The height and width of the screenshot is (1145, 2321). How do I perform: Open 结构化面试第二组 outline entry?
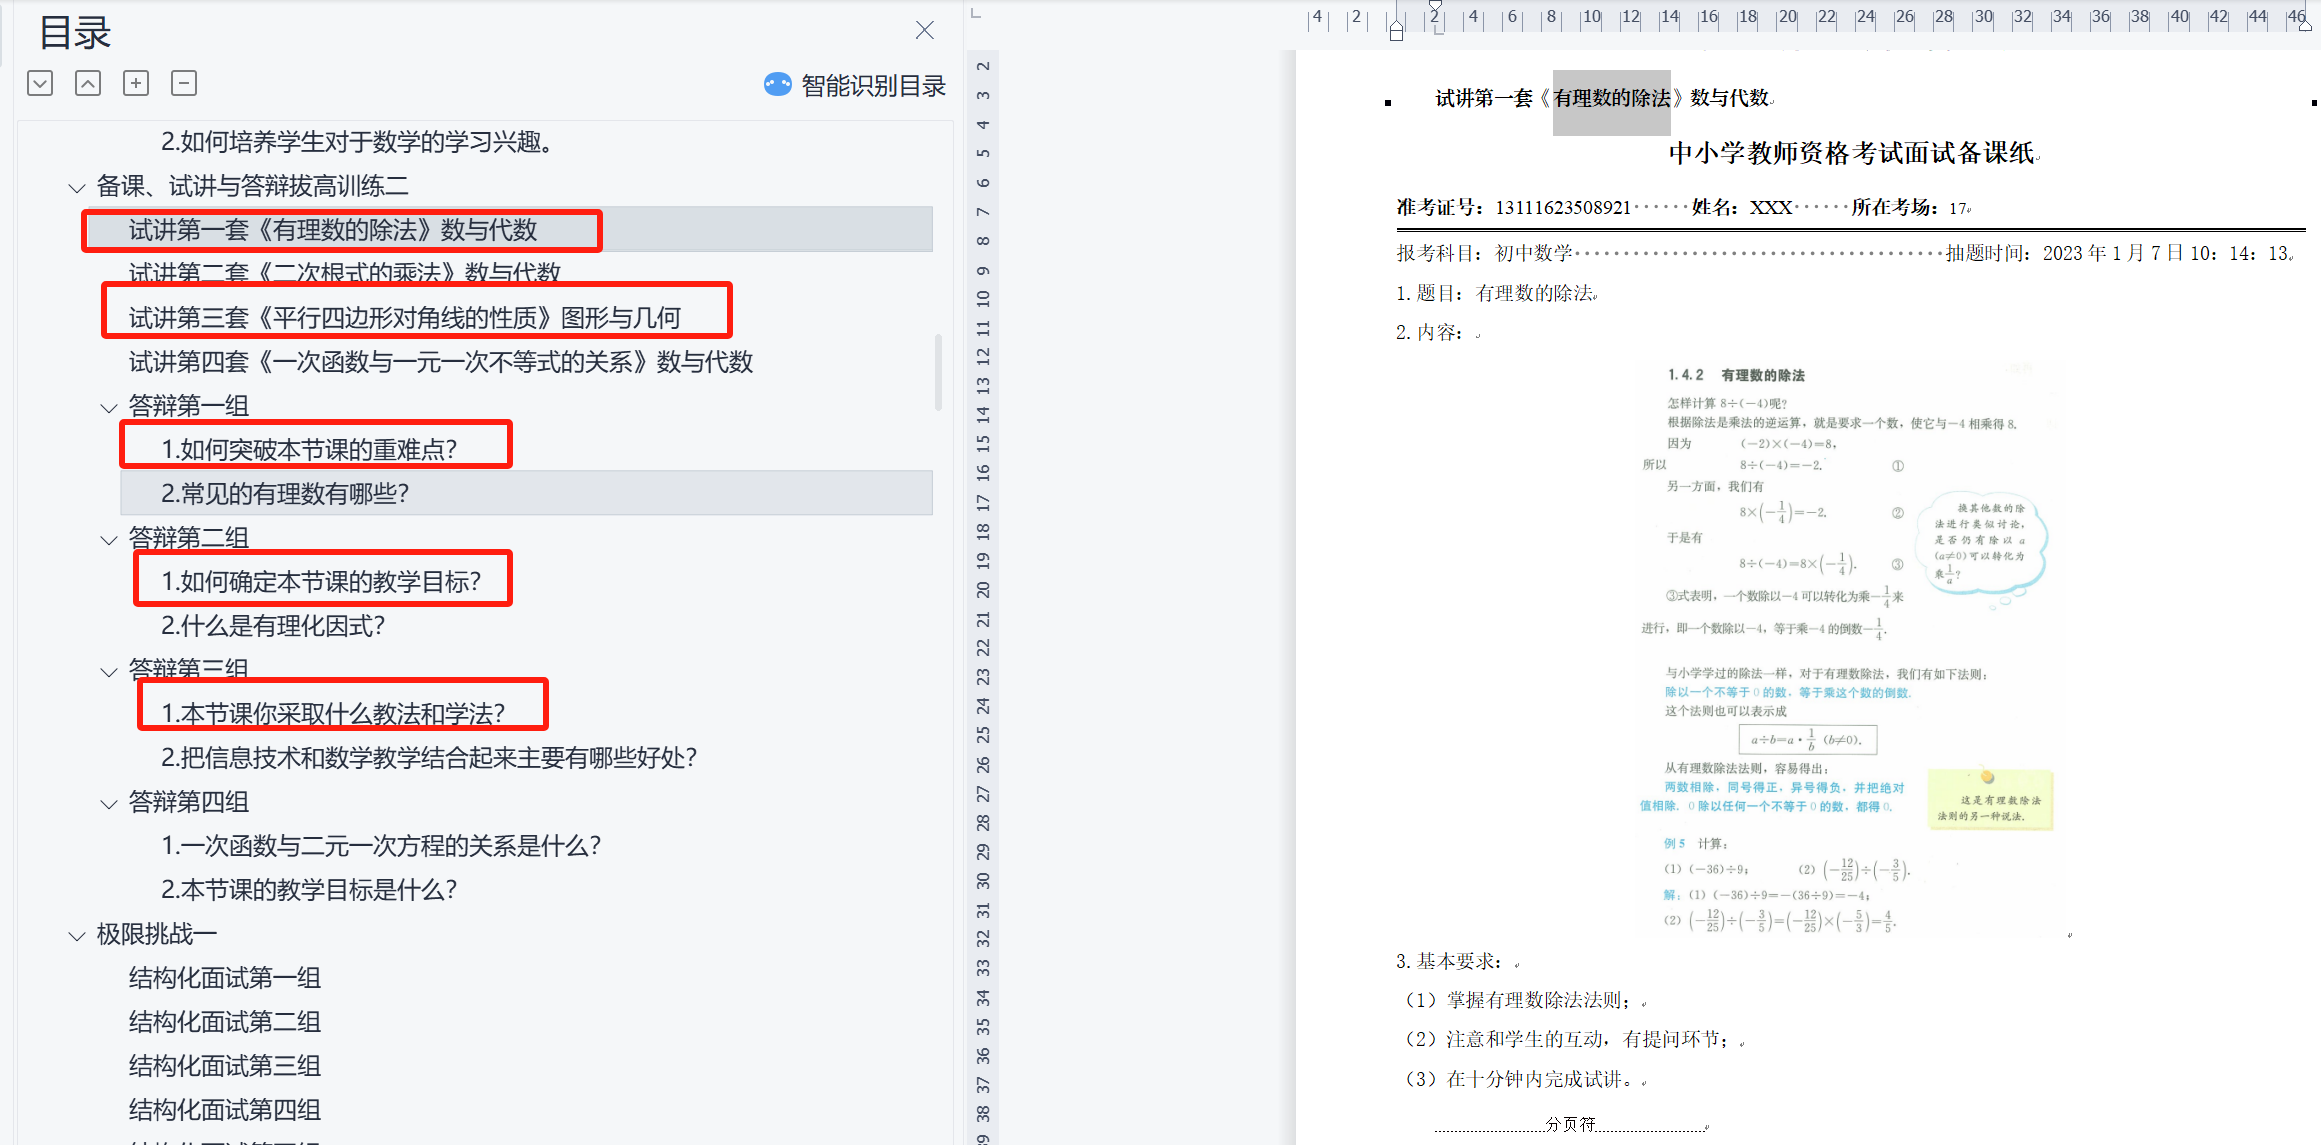pyautogui.click(x=224, y=1021)
